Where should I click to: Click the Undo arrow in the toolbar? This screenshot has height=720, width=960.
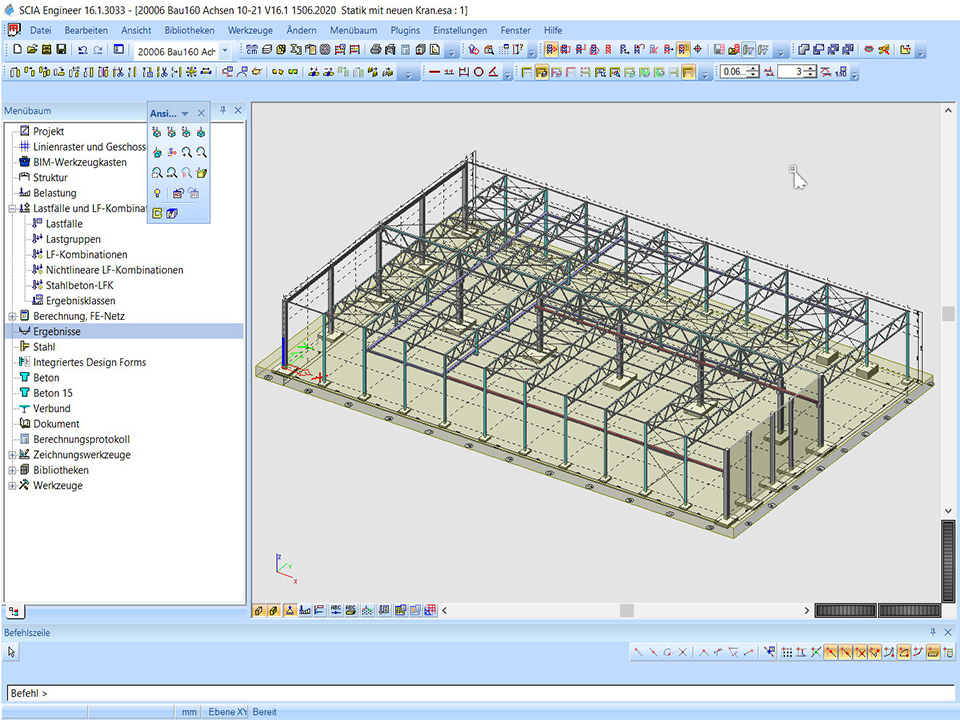82,50
